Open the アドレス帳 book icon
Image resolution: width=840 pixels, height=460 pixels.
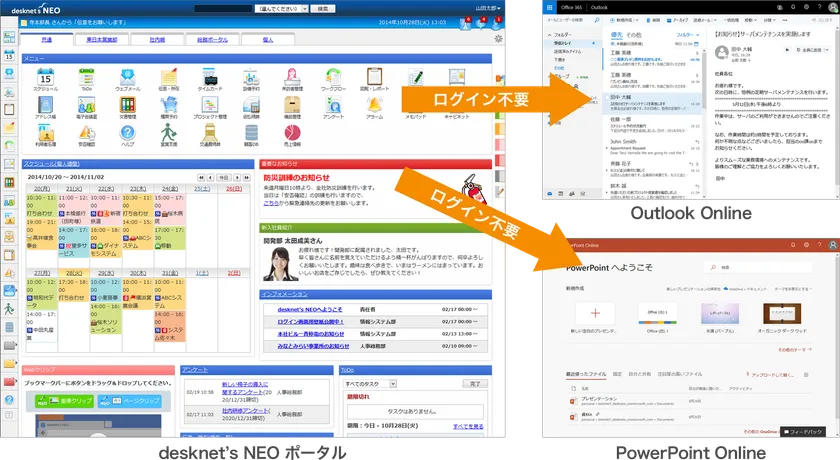click(x=46, y=105)
